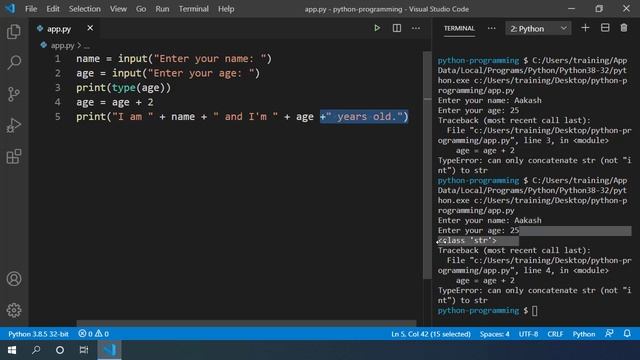Open the Run menu
Image resolution: width=640 pixels, height=360 pixels.
tap(162, 9)
